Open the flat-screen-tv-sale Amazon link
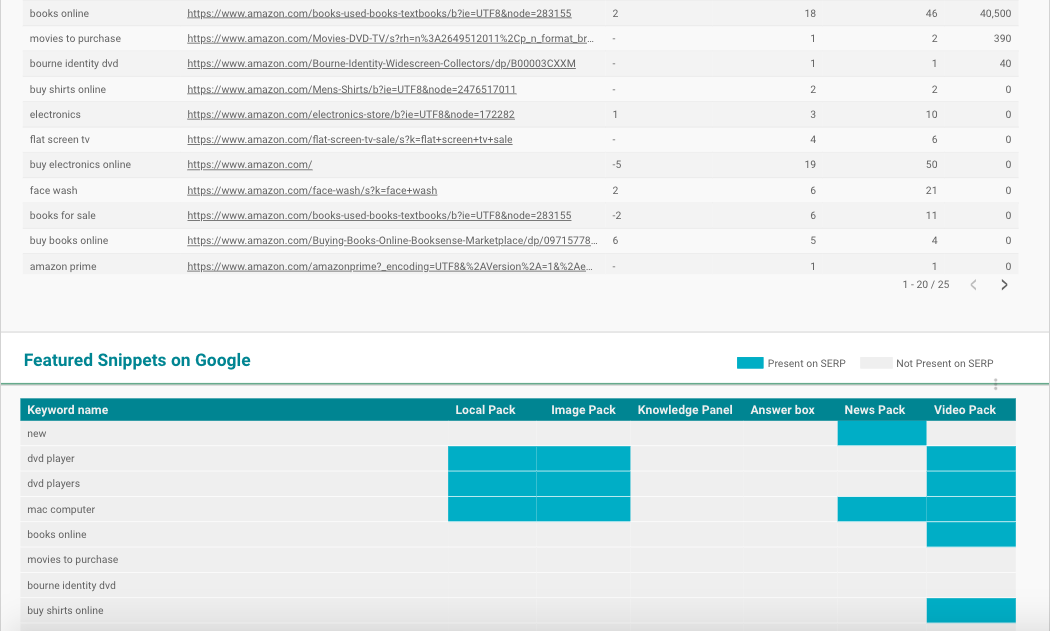Viewport: 1050px width, 631px height. pos(350,140)
